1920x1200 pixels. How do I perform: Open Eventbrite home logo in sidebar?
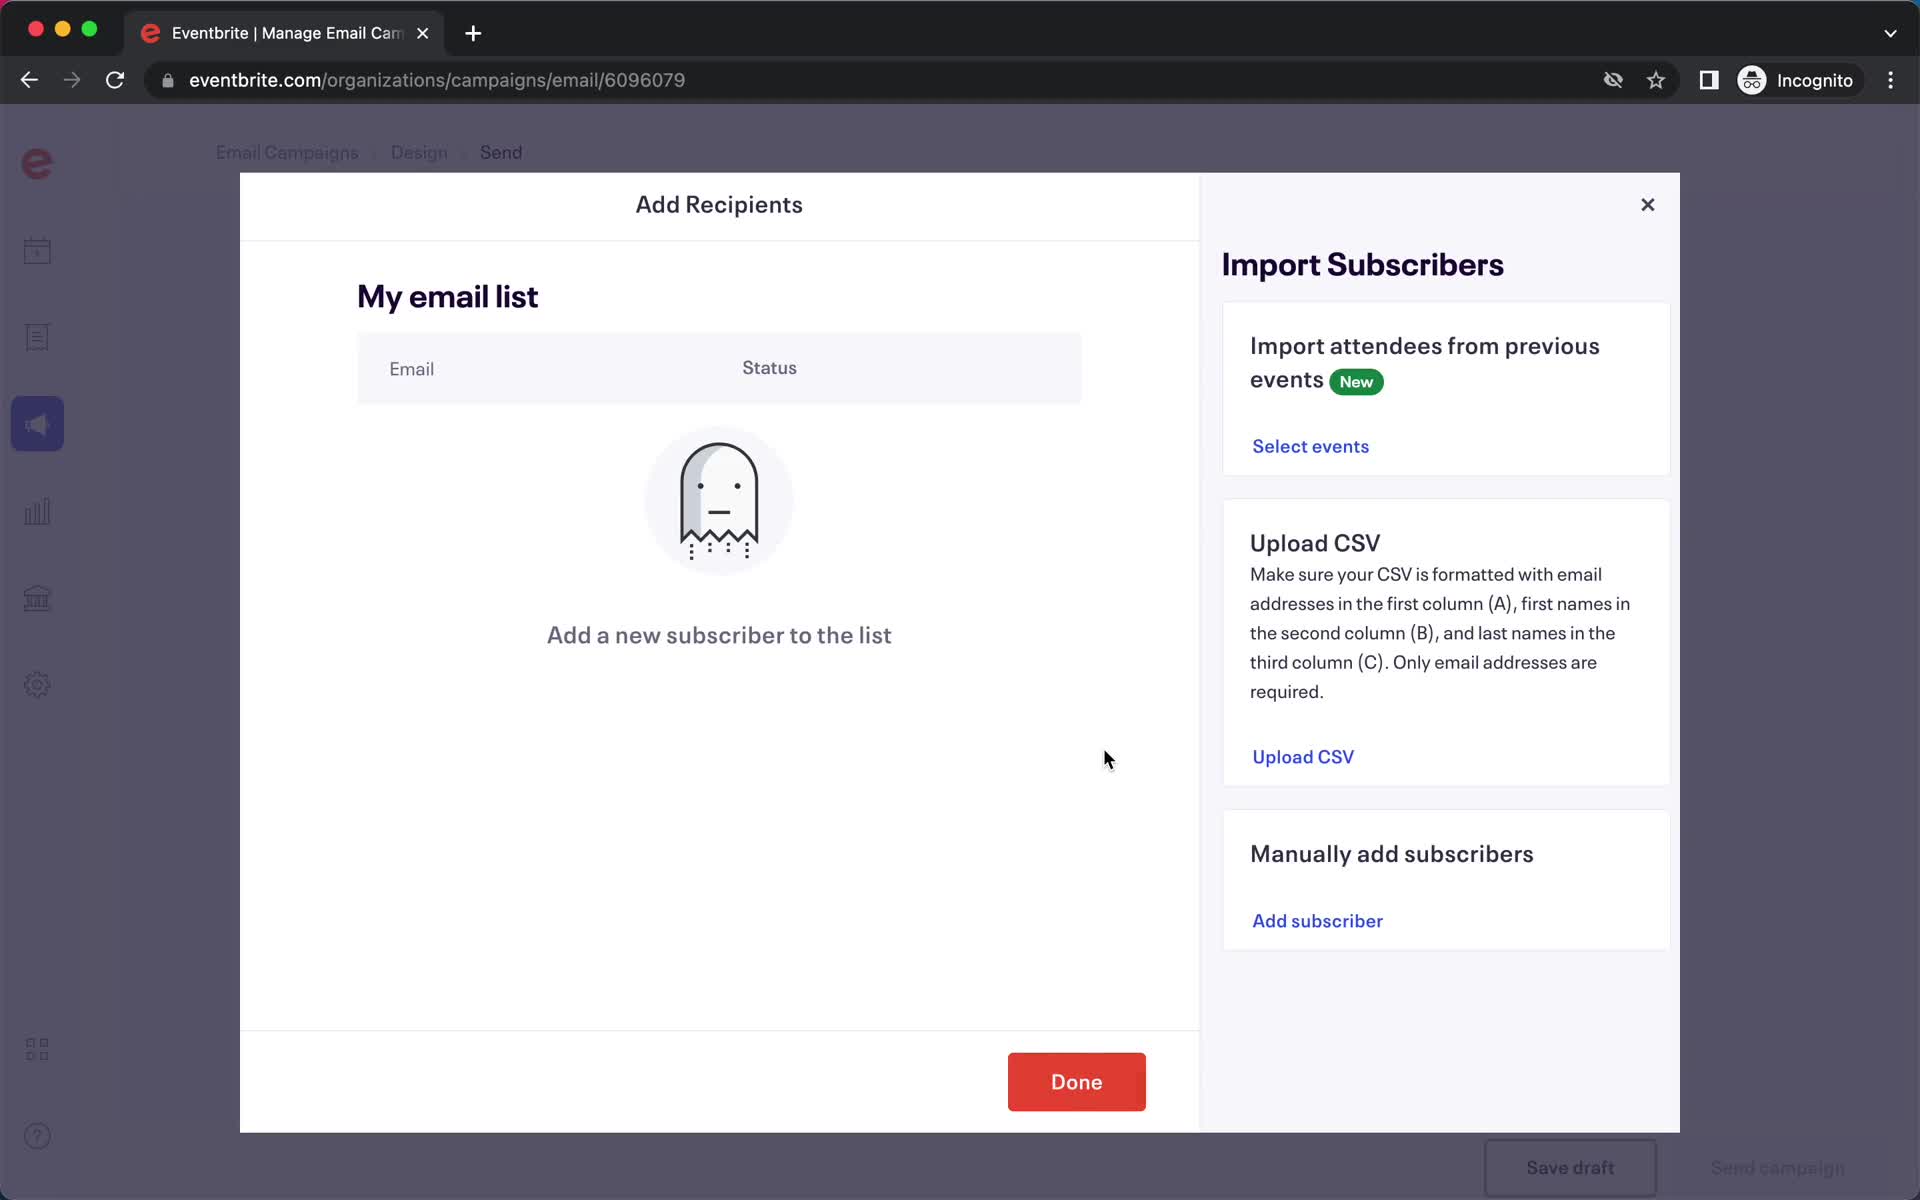pyautogui.click(x=37, y=163)
